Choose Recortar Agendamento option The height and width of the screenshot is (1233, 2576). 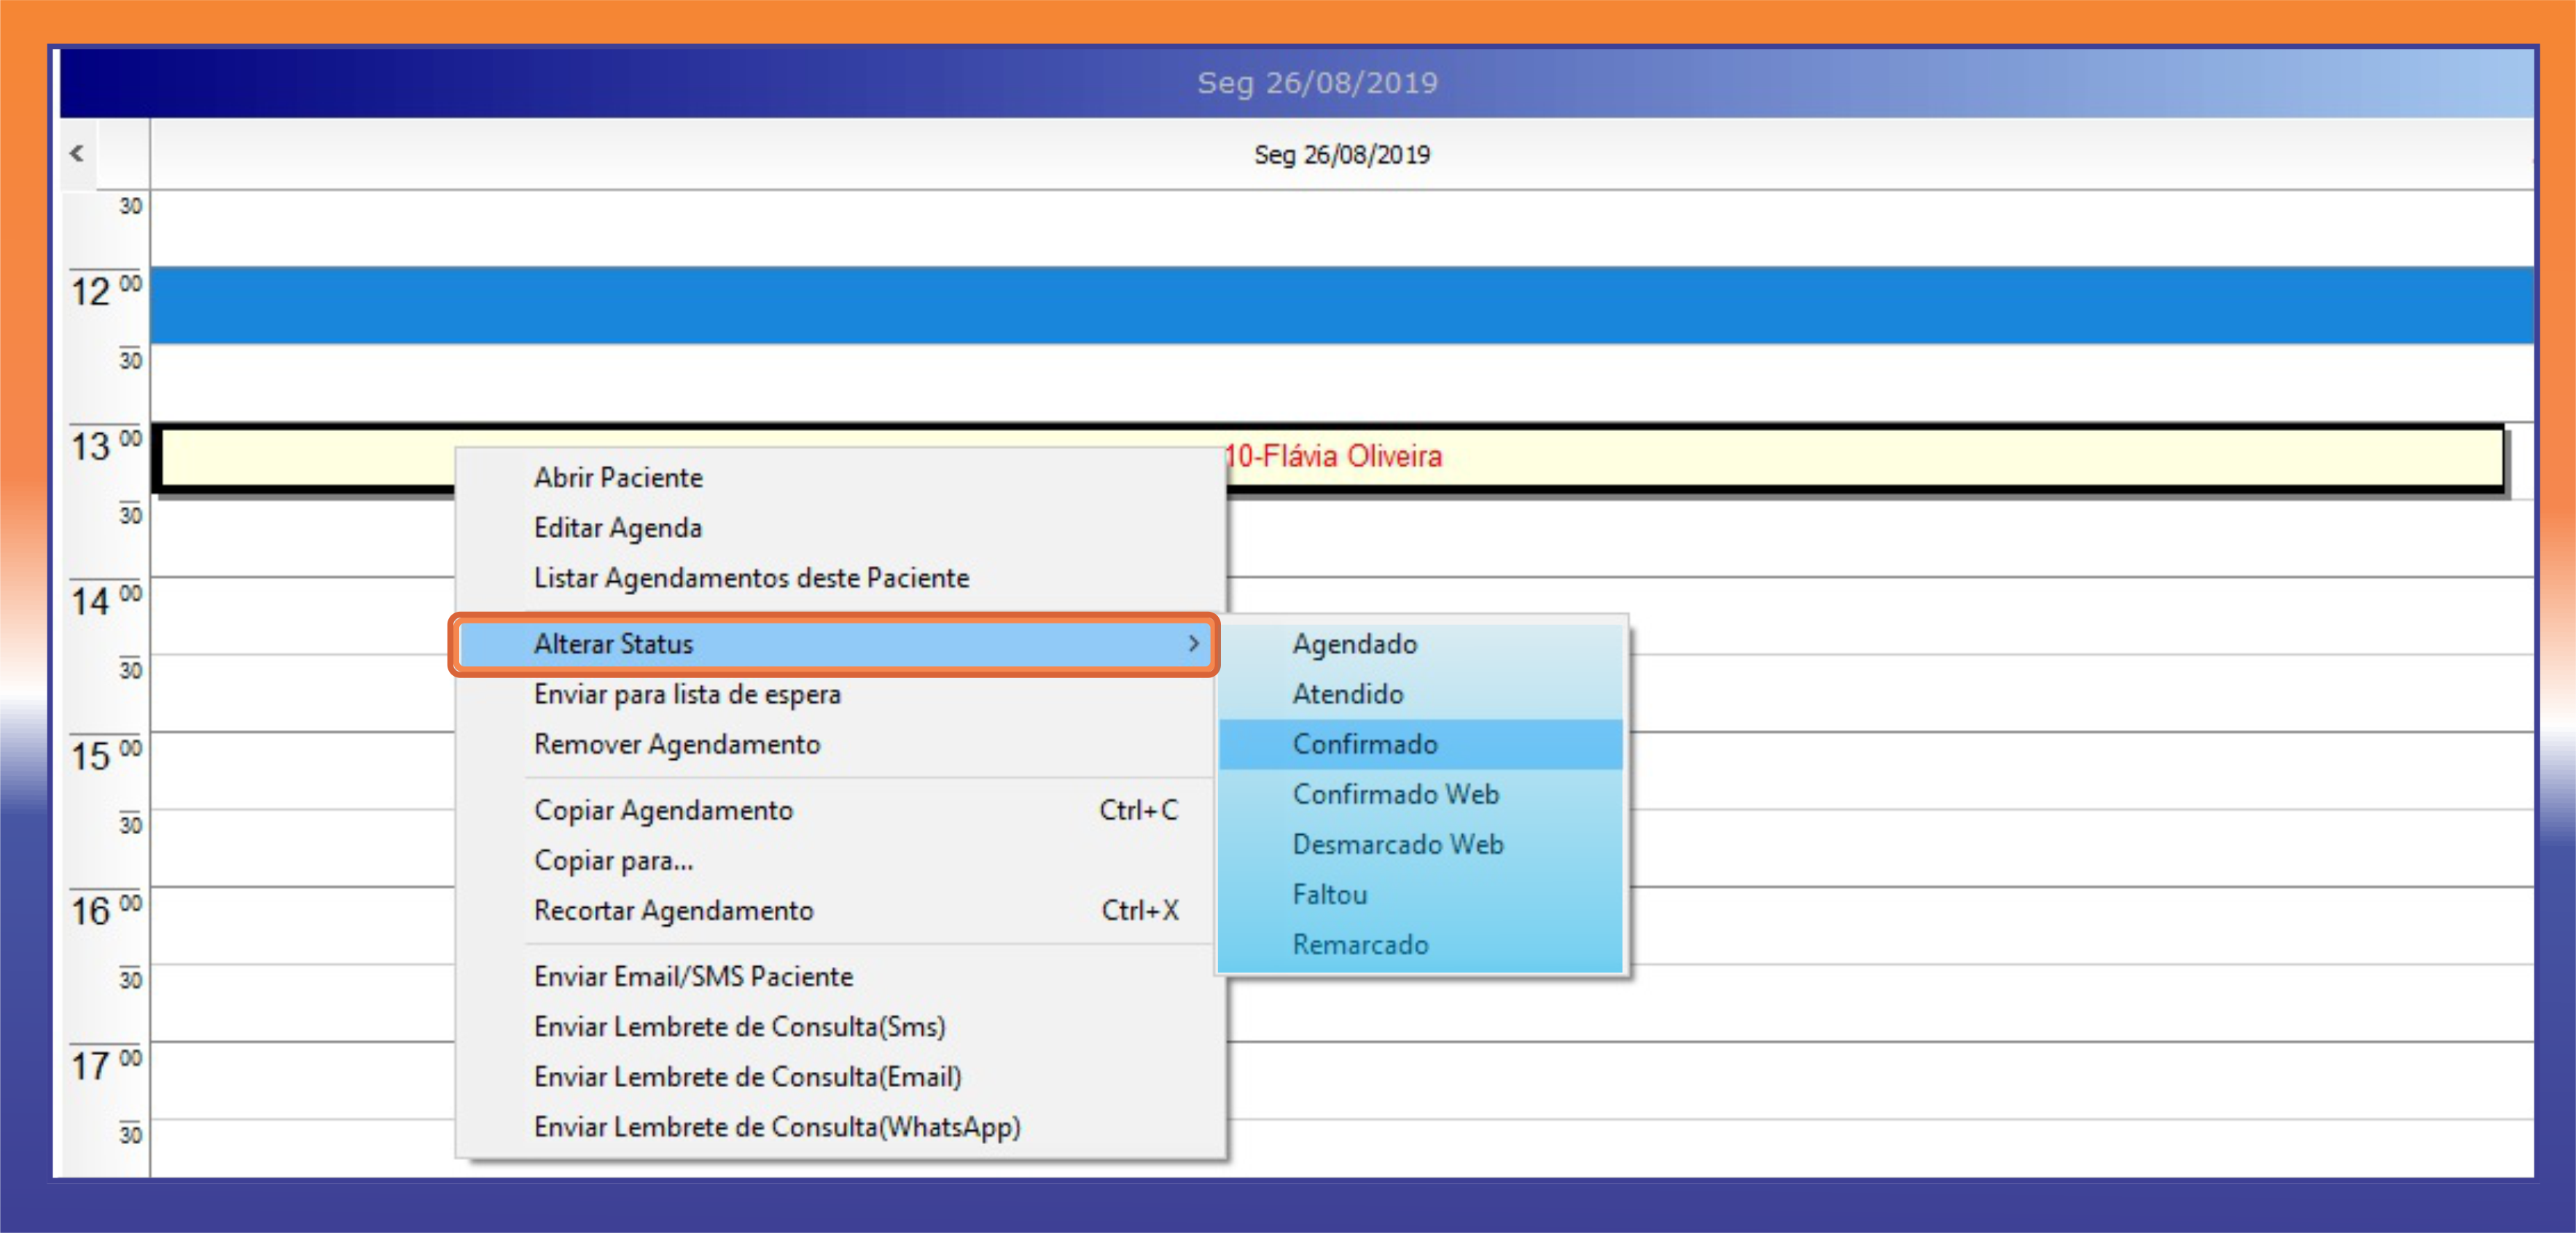coord(673,909)
